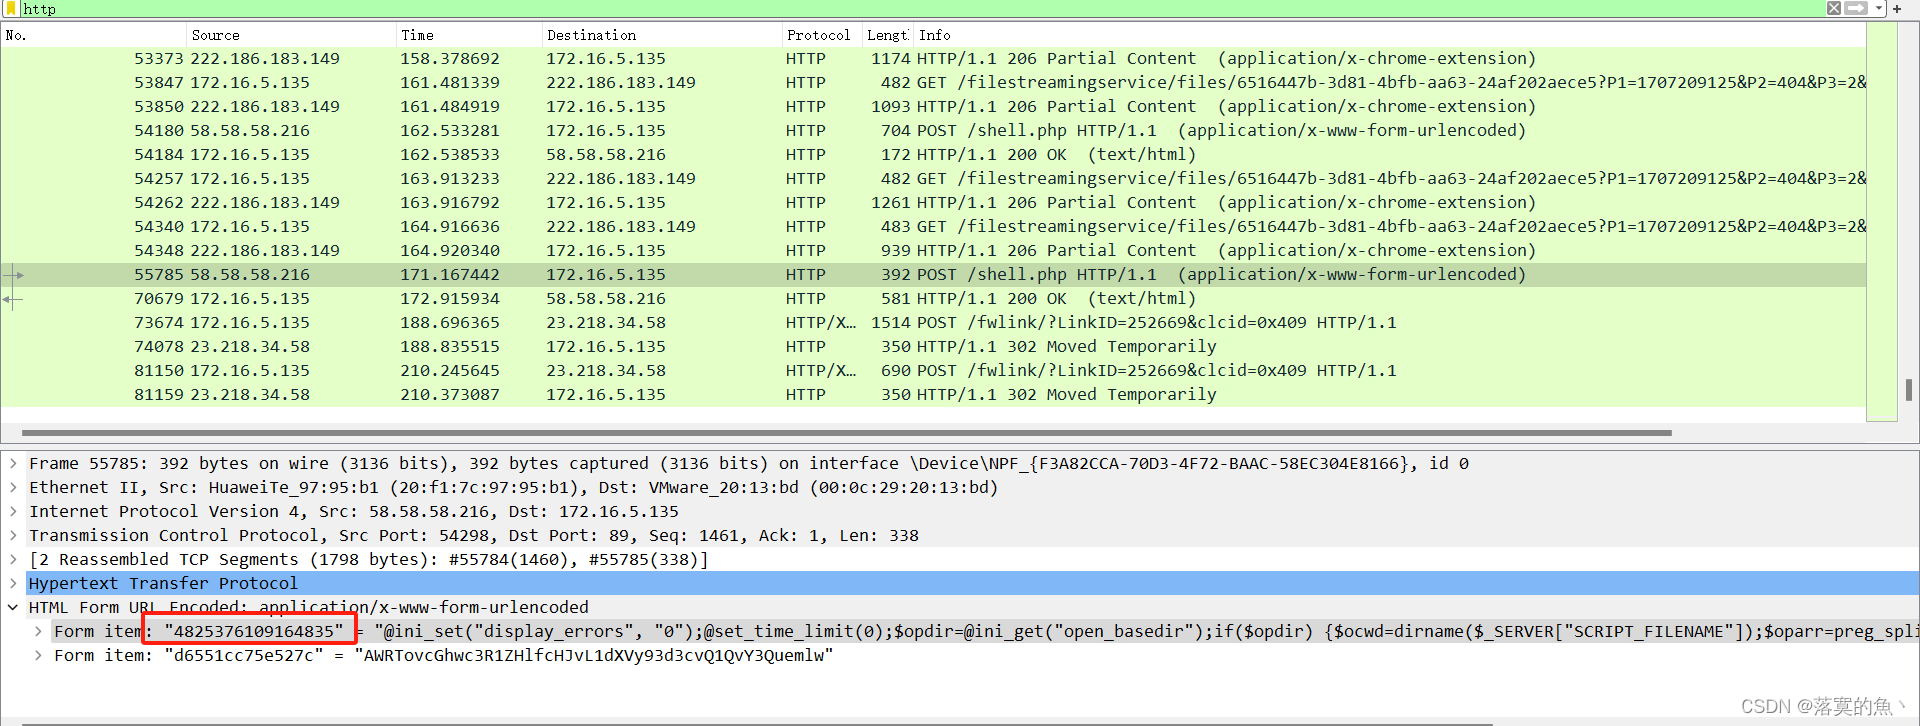Select packet 53850 206 Partial Content row
1920x726 pixels.
click(933, 106)
